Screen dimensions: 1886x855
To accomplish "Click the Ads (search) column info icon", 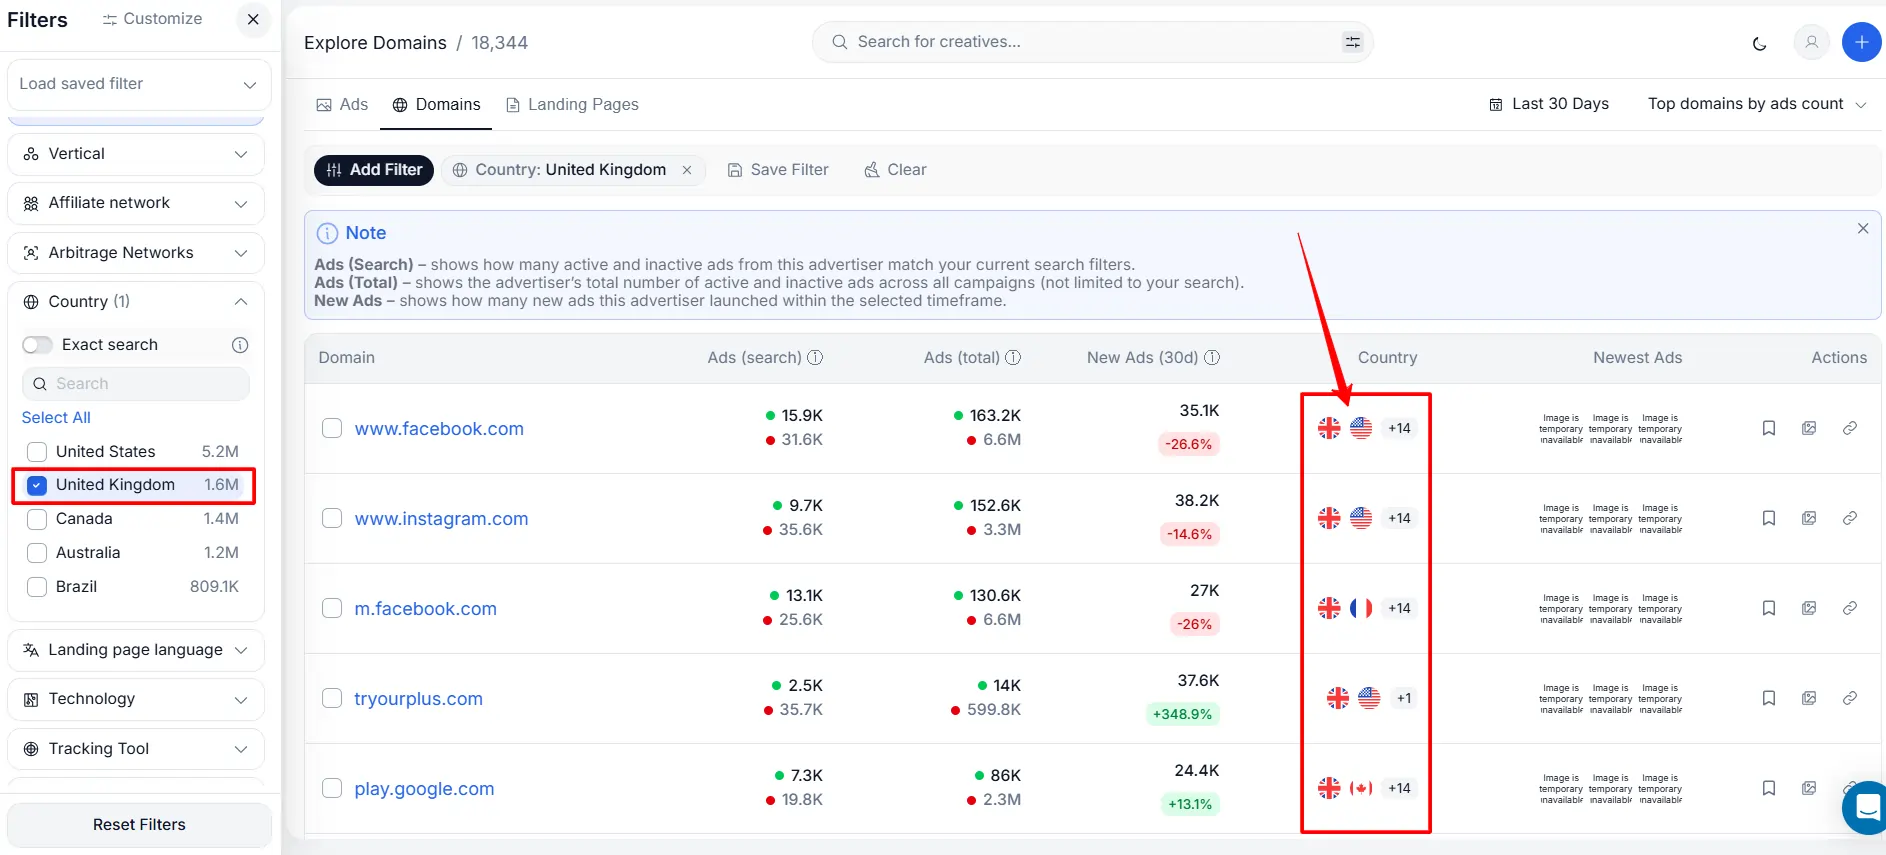I will pos(815,358).
